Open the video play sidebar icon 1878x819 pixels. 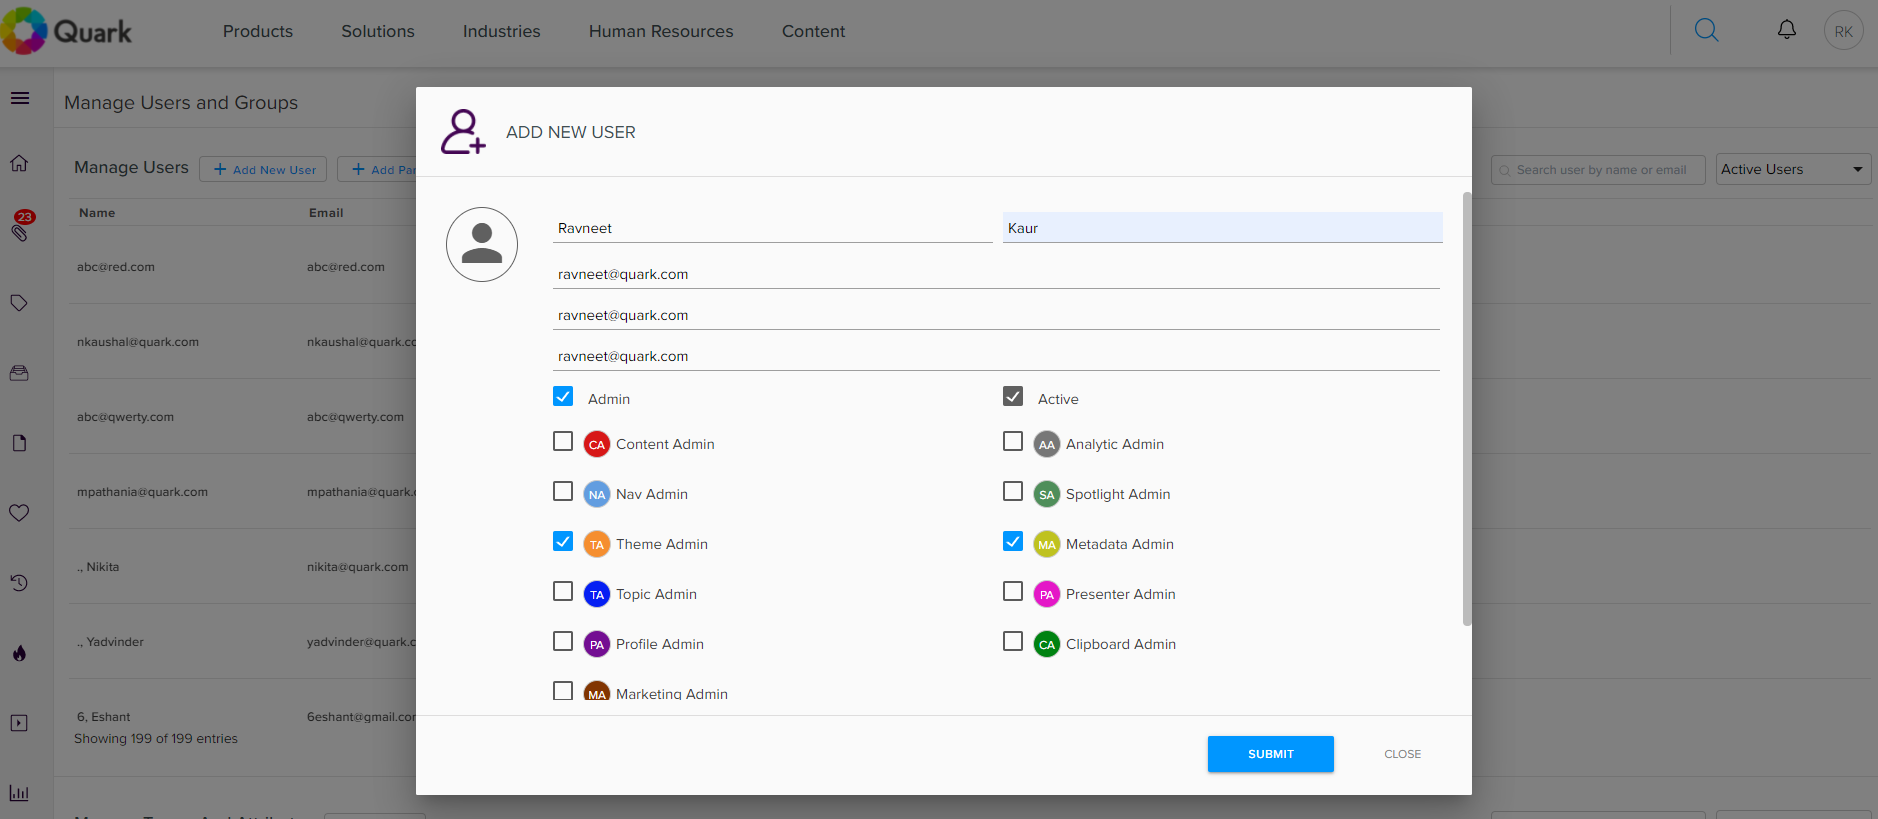(19, 723)
